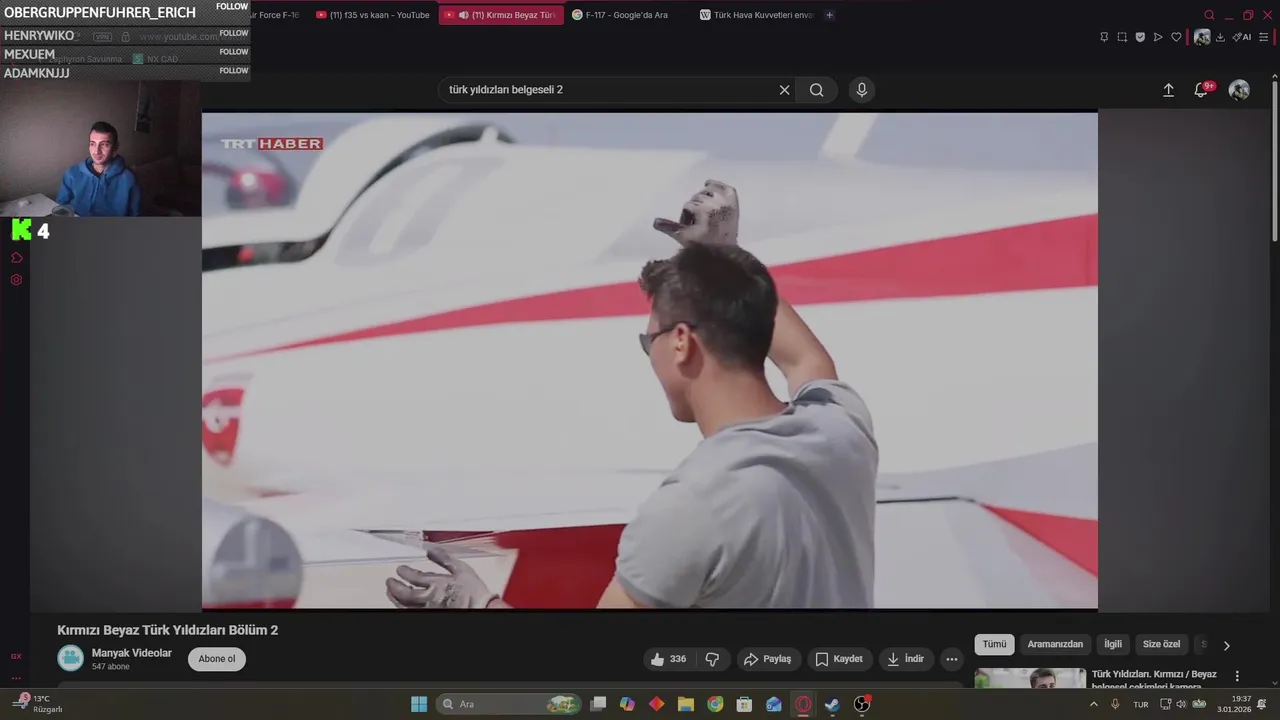1280x720 pixels.
Task: Follow ADAMKNJJJ in overlay
Action: pyautogui.click(x=234, y=71)
